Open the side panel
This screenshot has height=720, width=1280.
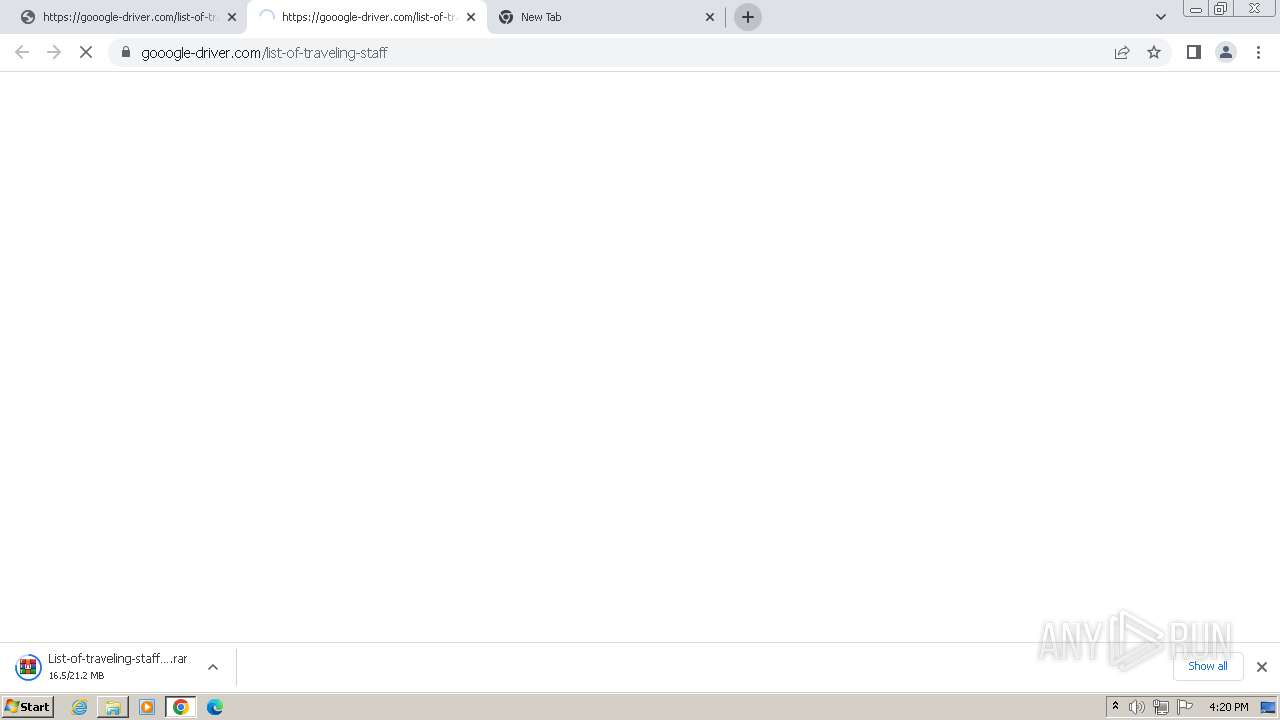[1193, 52]
